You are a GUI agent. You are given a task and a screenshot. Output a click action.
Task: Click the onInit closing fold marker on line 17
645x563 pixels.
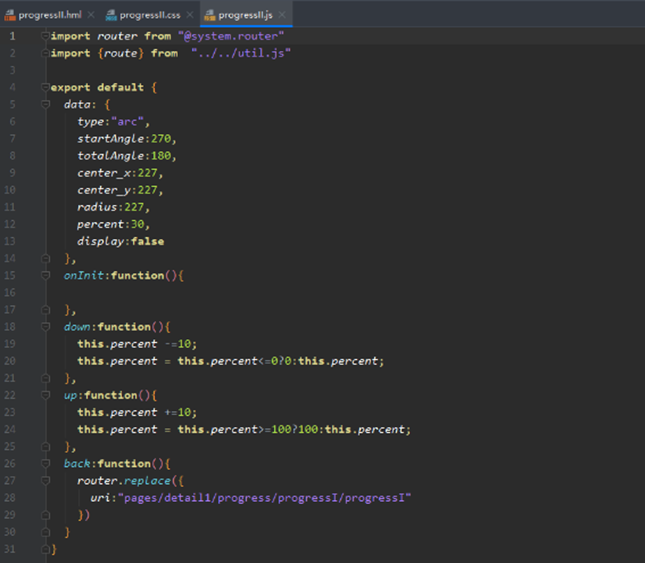45,310
